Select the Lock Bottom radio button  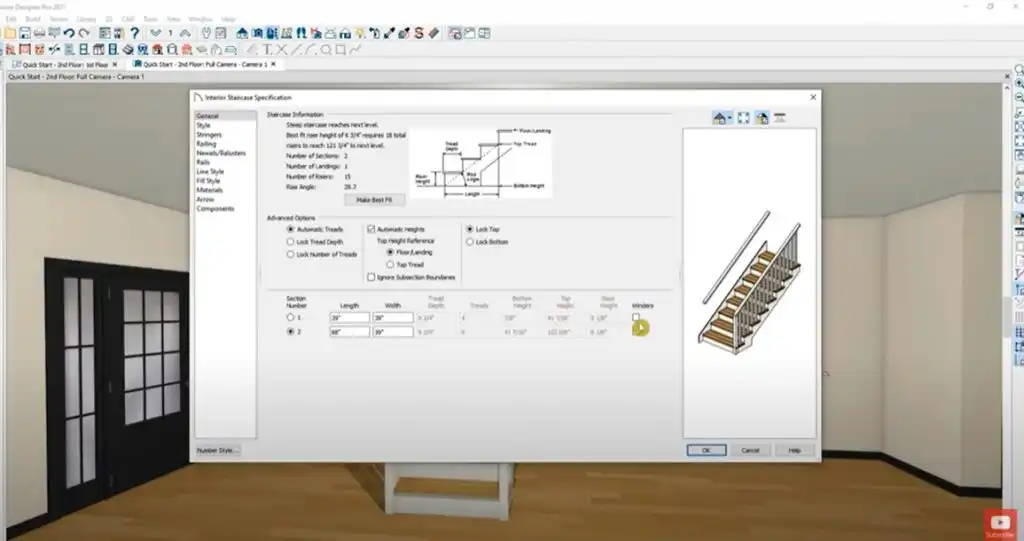click(x=470, y=242)
